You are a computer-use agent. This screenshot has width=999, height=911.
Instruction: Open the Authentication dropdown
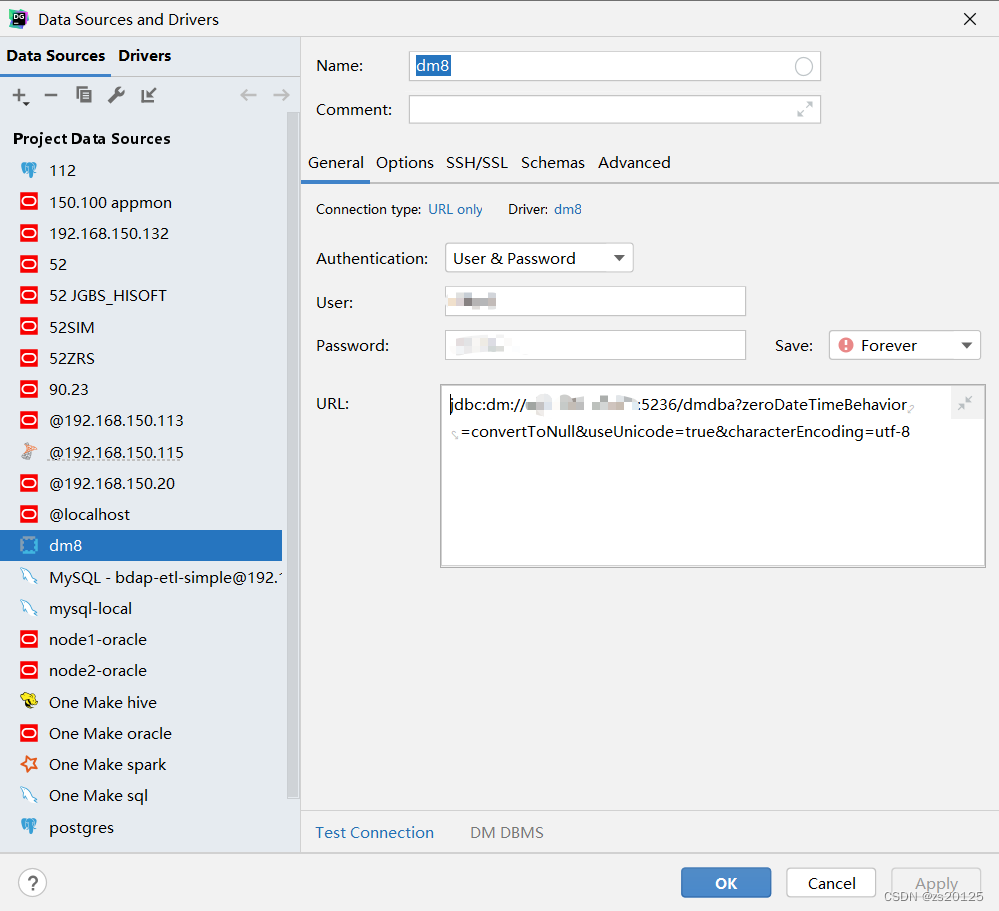[x=538, y=257]
